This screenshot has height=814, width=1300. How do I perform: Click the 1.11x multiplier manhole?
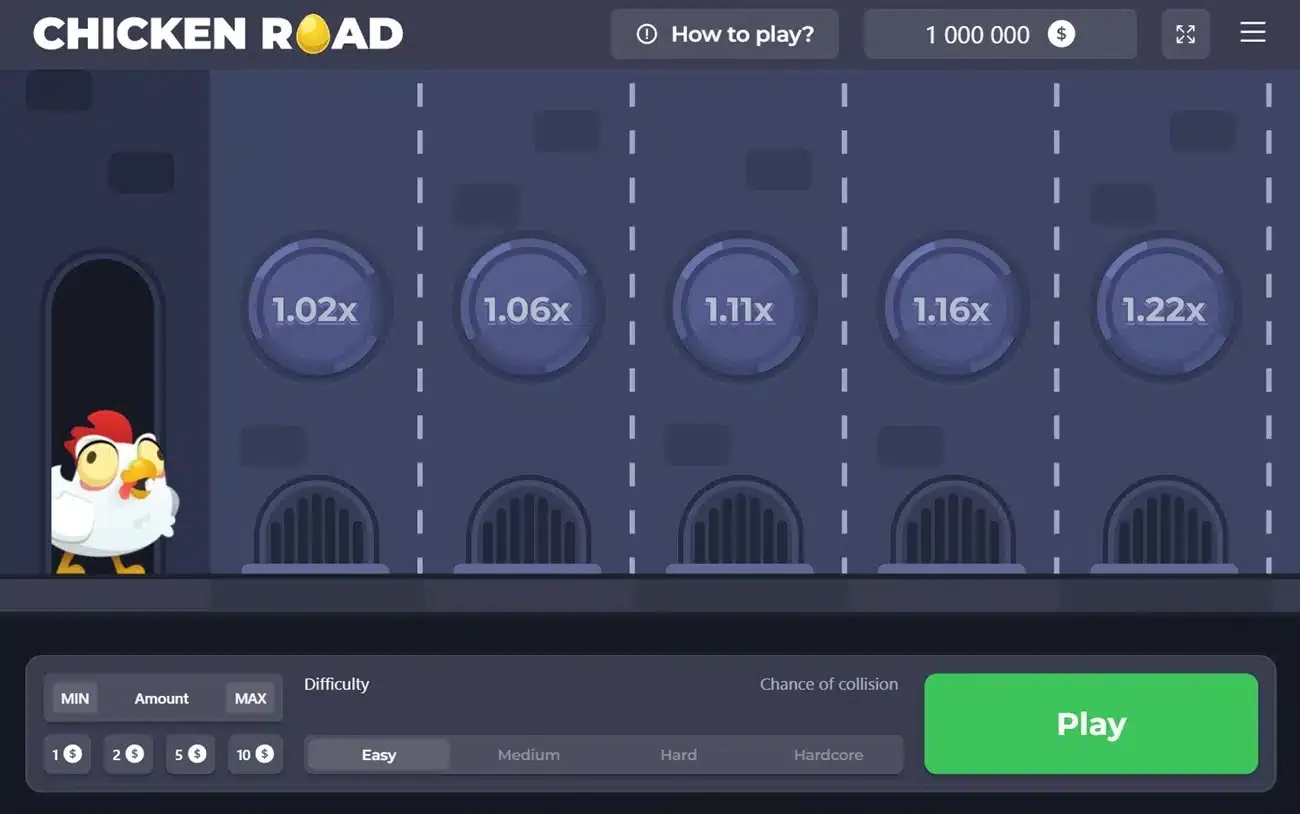(740, 309)
